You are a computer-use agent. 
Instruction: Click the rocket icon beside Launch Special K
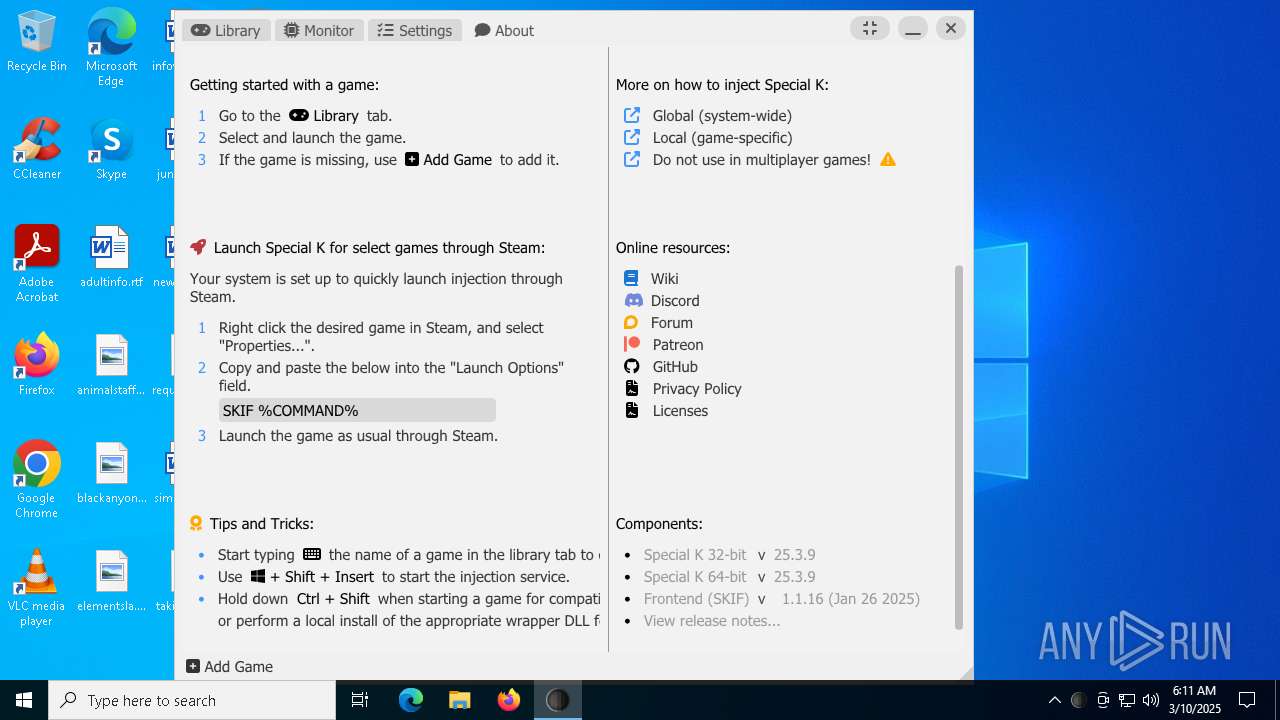click(x=198, y=247)
